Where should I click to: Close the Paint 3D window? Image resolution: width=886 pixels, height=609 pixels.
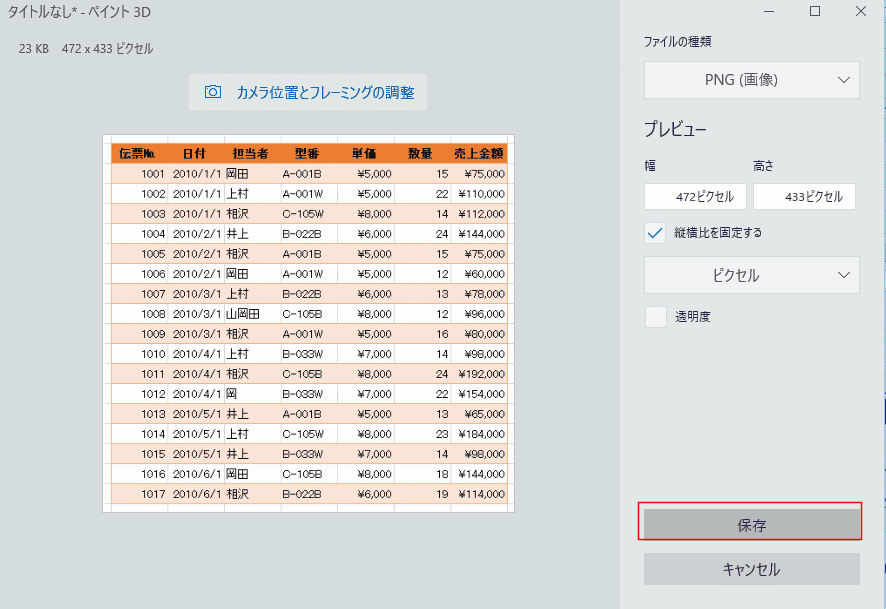861,11
